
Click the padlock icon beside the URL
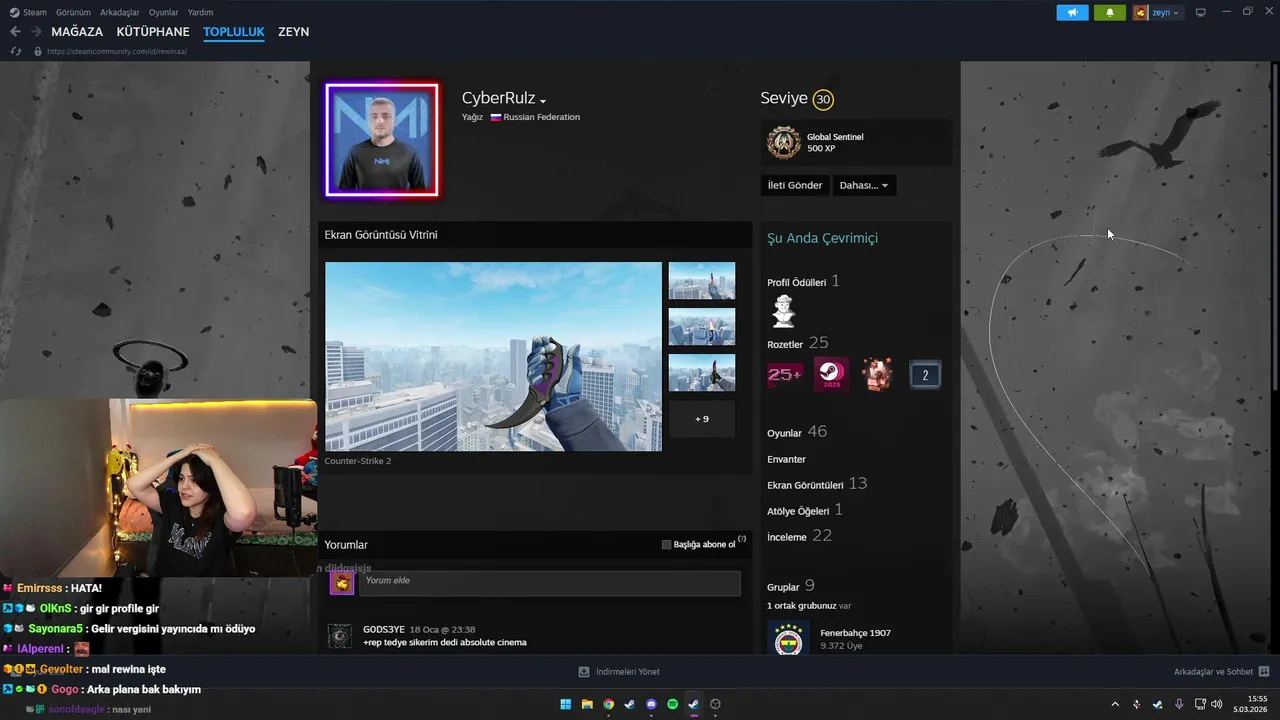(38, 51)
